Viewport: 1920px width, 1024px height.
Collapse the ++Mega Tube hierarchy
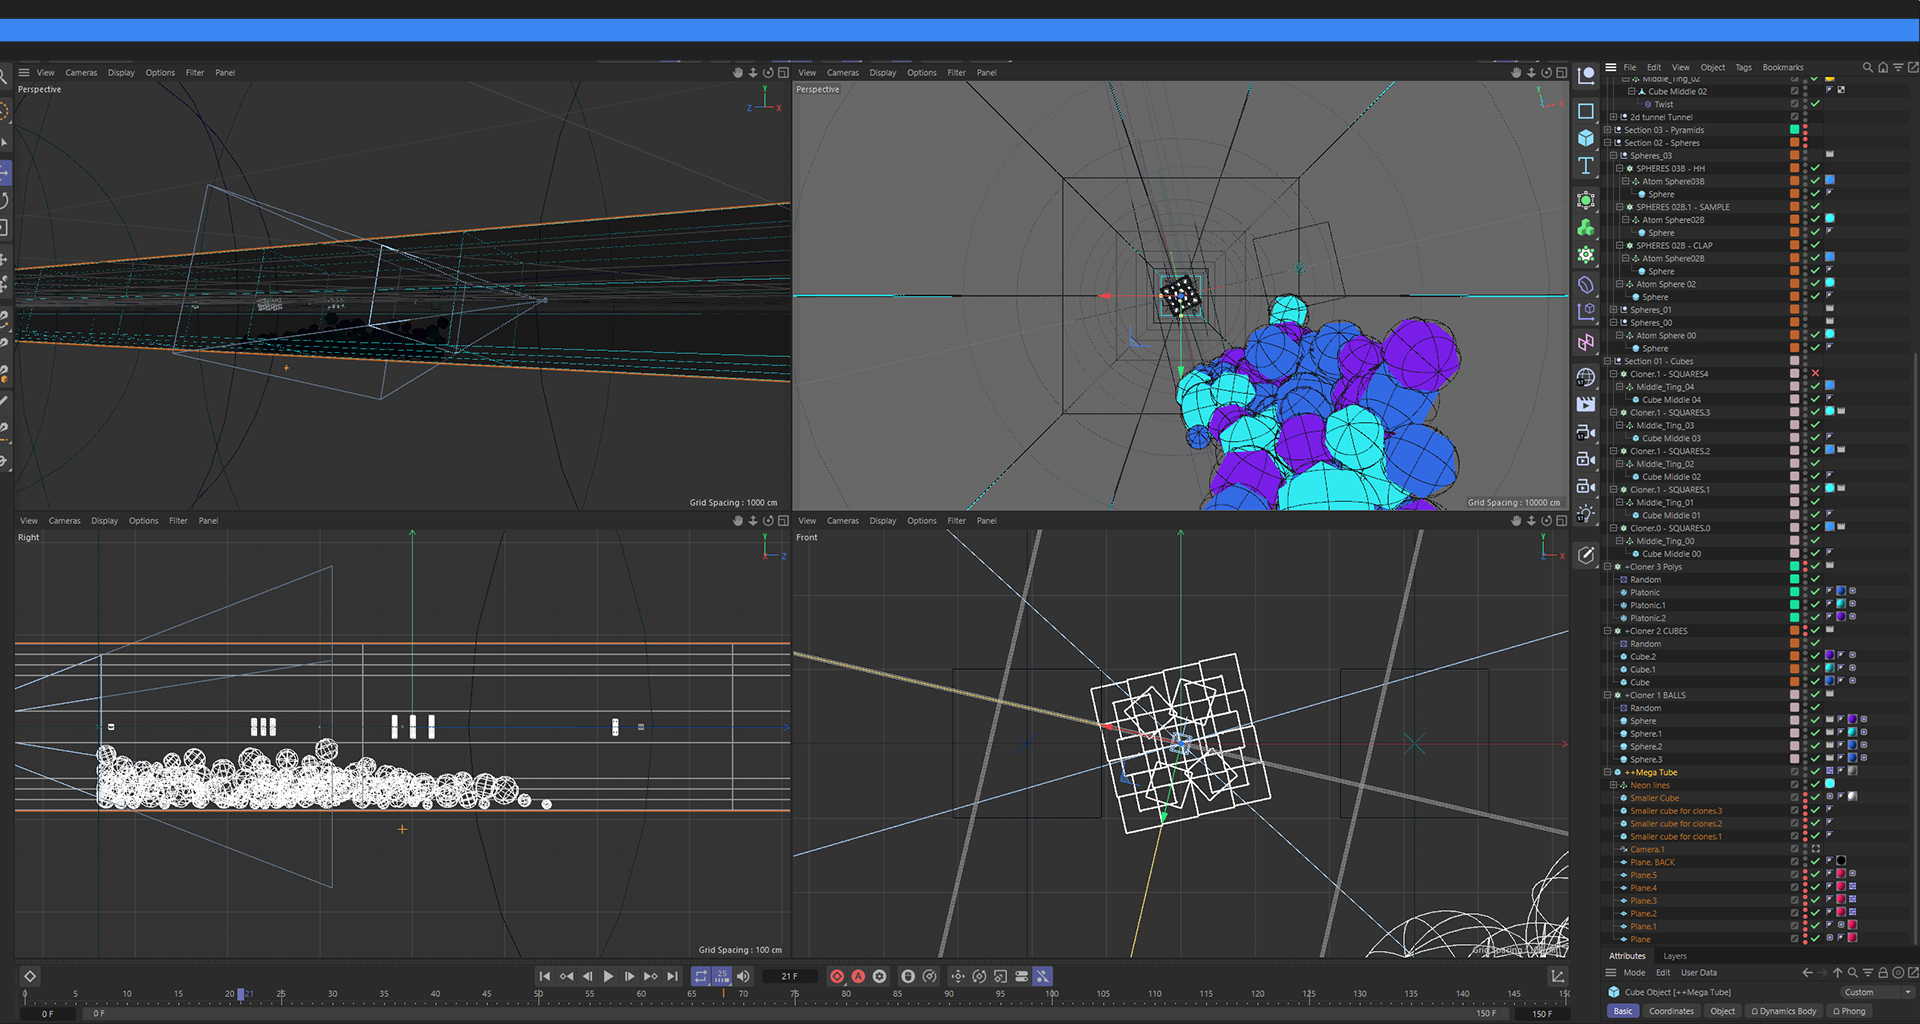(x=1607, y=772)
